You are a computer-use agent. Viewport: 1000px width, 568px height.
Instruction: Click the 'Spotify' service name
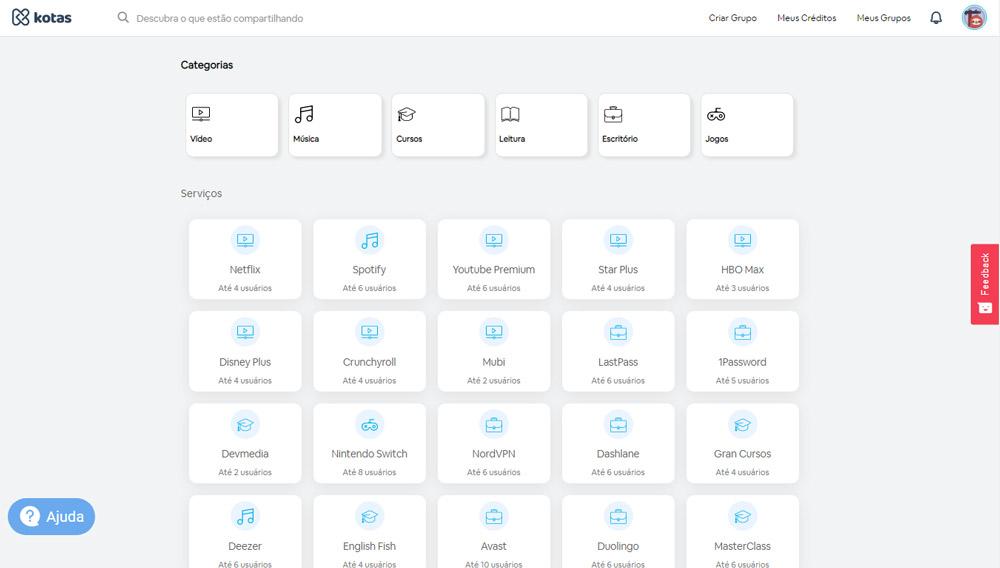(369, 270)
